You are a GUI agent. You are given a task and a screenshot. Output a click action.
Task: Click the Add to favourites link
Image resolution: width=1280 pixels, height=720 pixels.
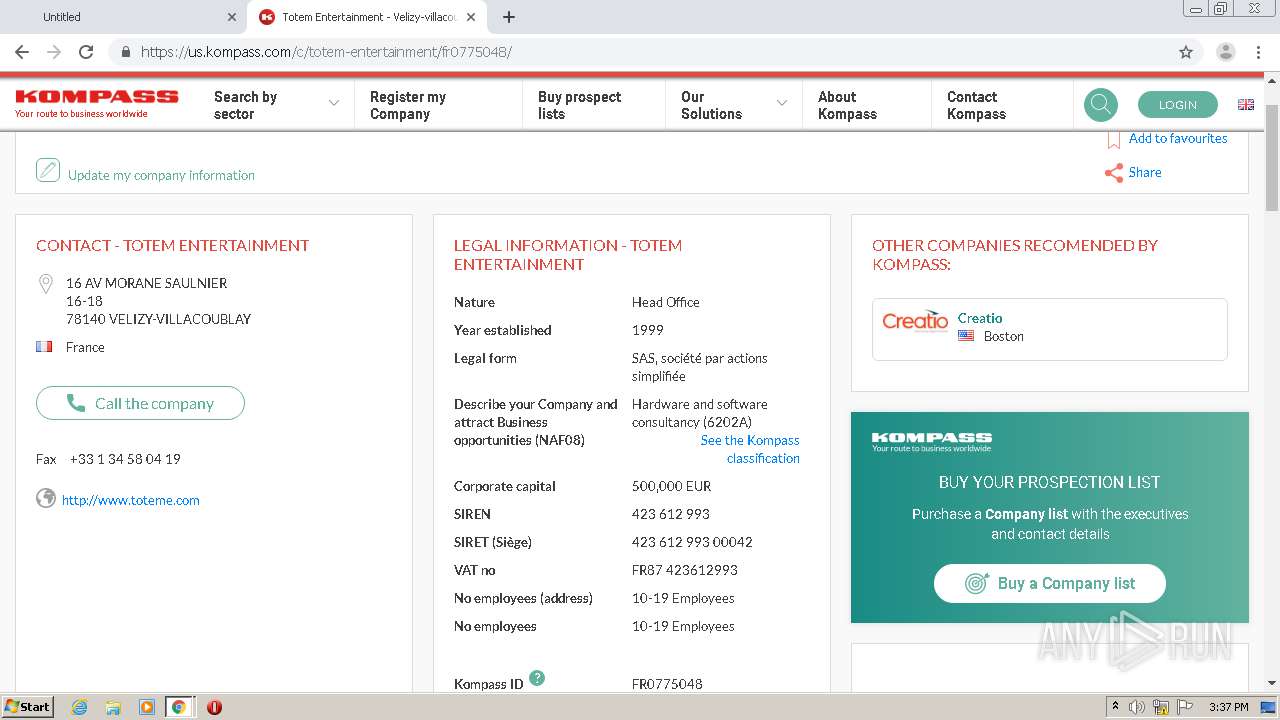click(1178, 138)
